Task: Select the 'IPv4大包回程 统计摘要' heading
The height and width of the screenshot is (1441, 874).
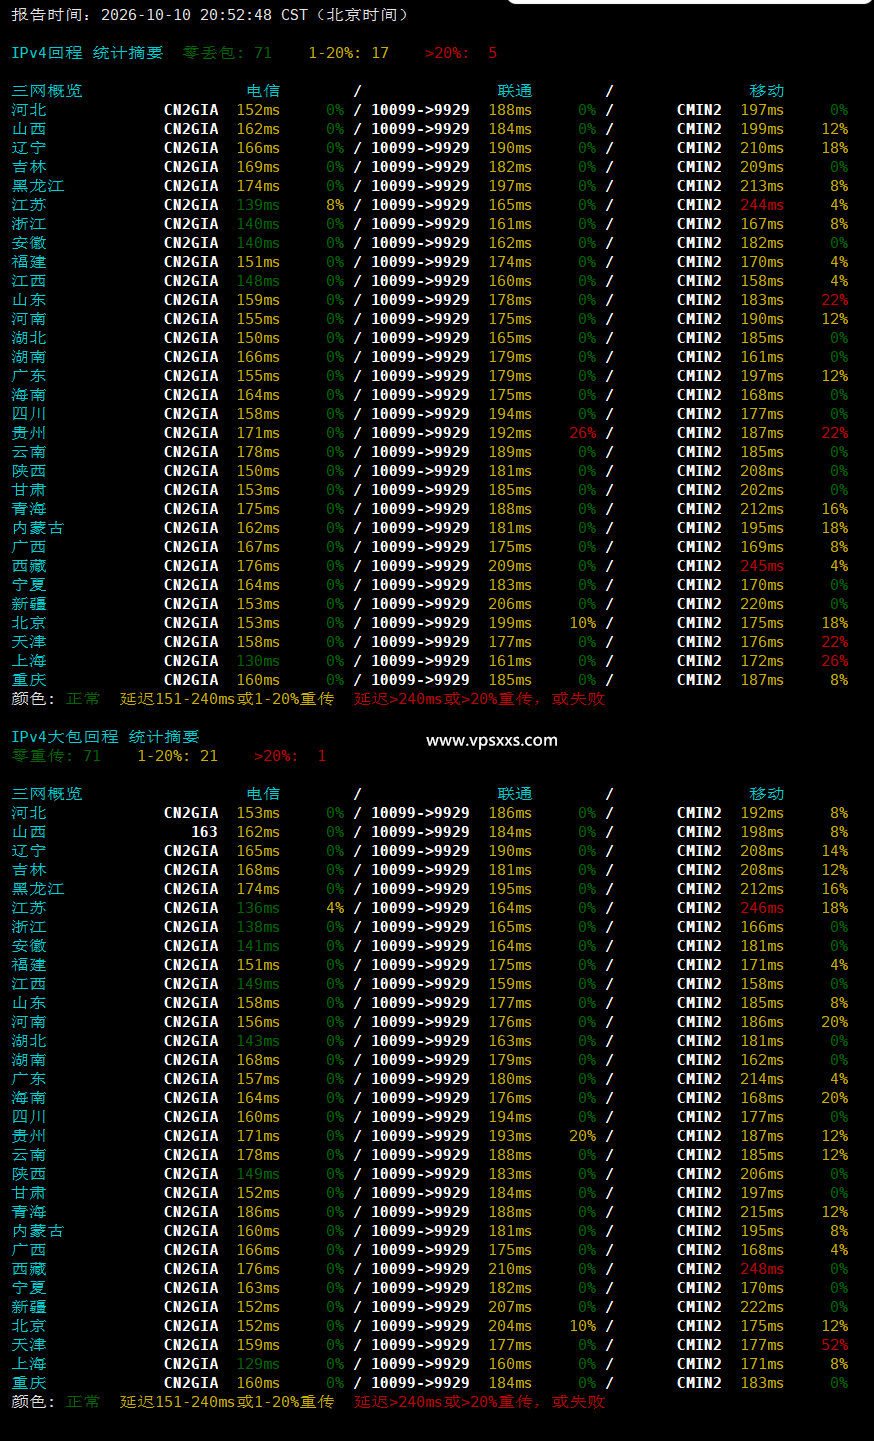Action: [105, 737]
